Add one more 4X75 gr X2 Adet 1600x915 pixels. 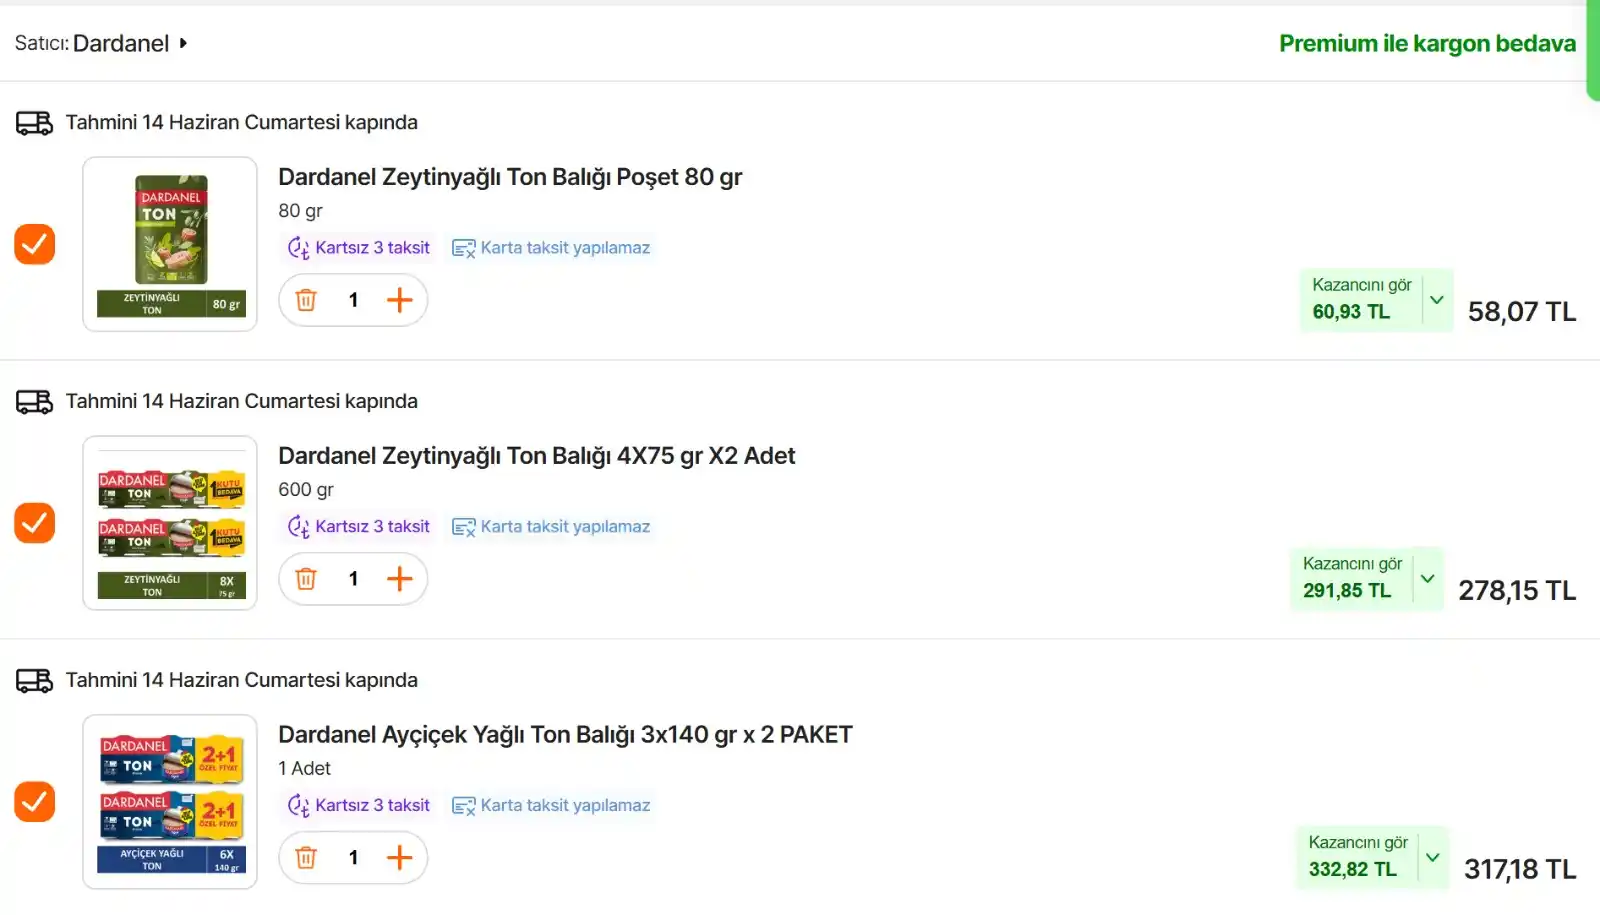tap(399, 579)
